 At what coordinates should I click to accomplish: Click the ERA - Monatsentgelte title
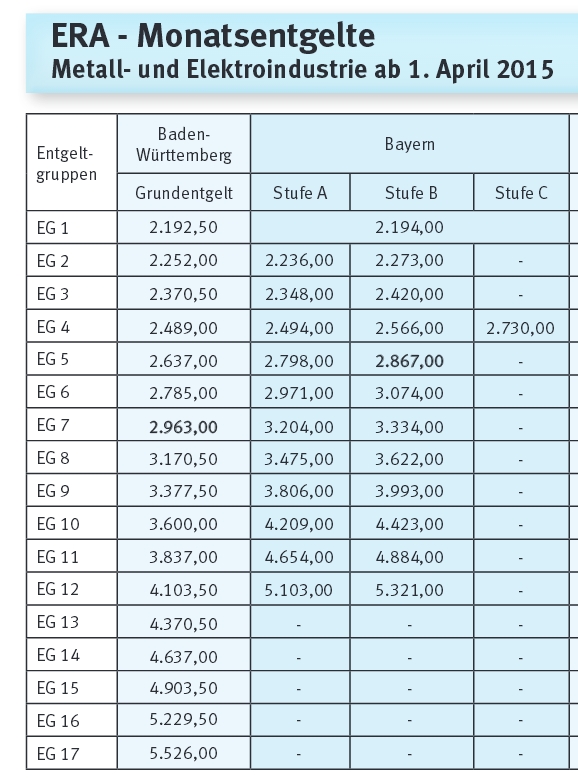point(213,35)
